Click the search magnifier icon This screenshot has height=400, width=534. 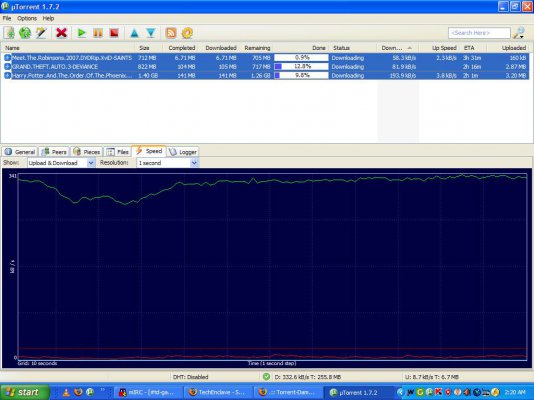(519, 33)
